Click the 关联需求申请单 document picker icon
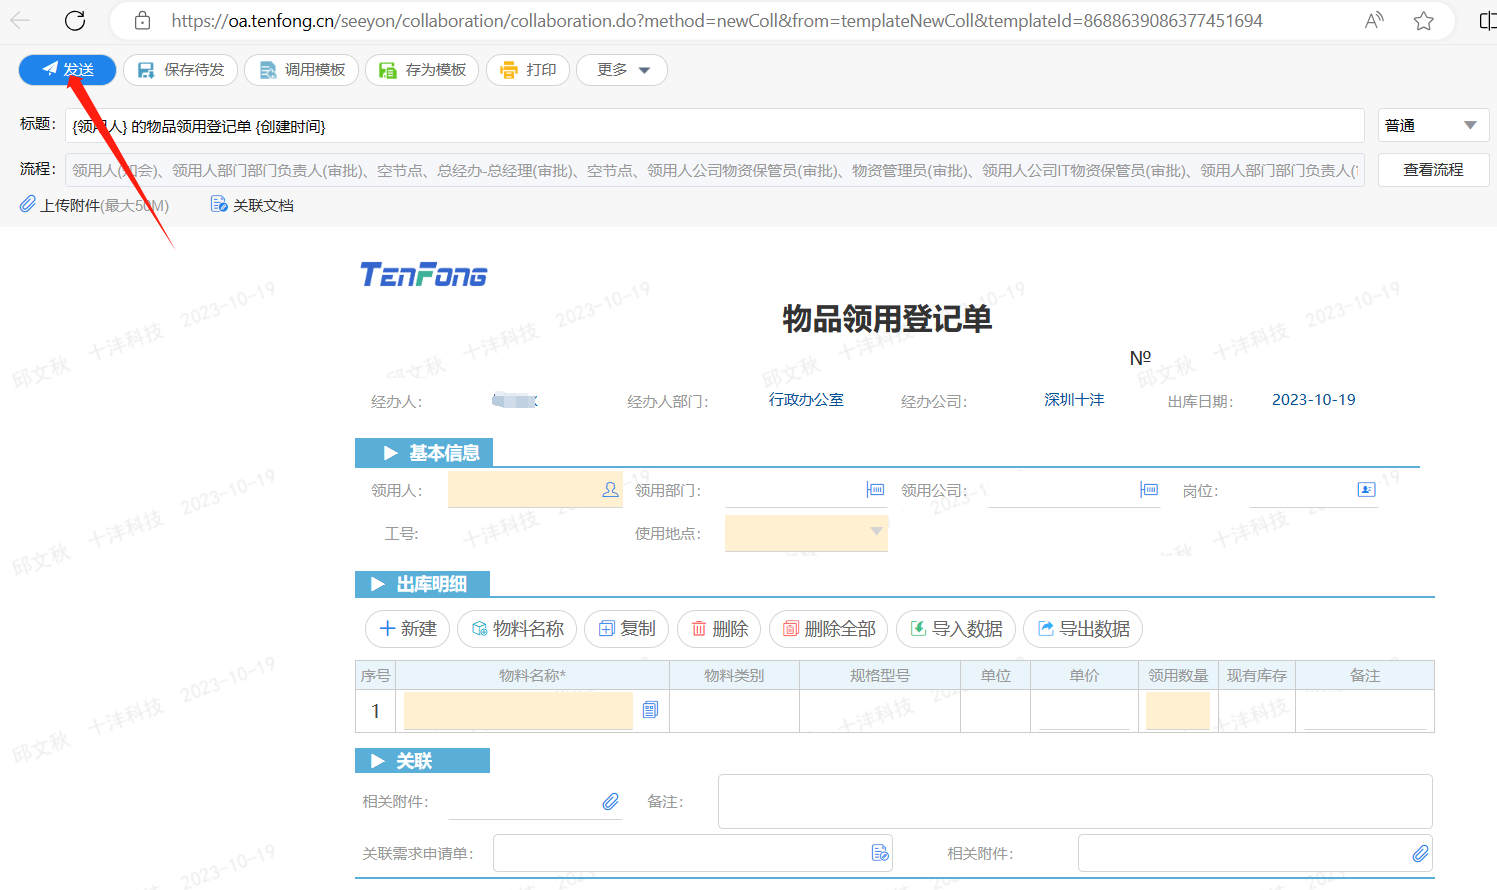 [879, 853]
